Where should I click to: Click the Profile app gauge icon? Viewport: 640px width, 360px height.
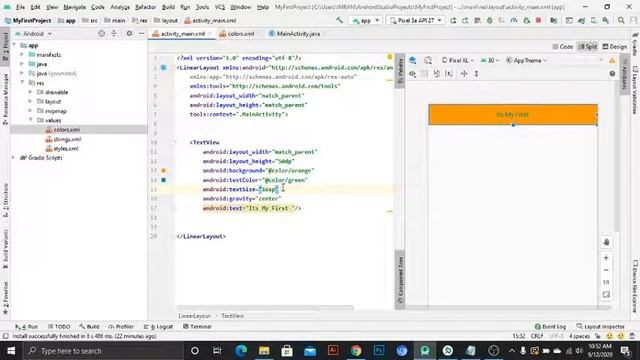(514, 20)
